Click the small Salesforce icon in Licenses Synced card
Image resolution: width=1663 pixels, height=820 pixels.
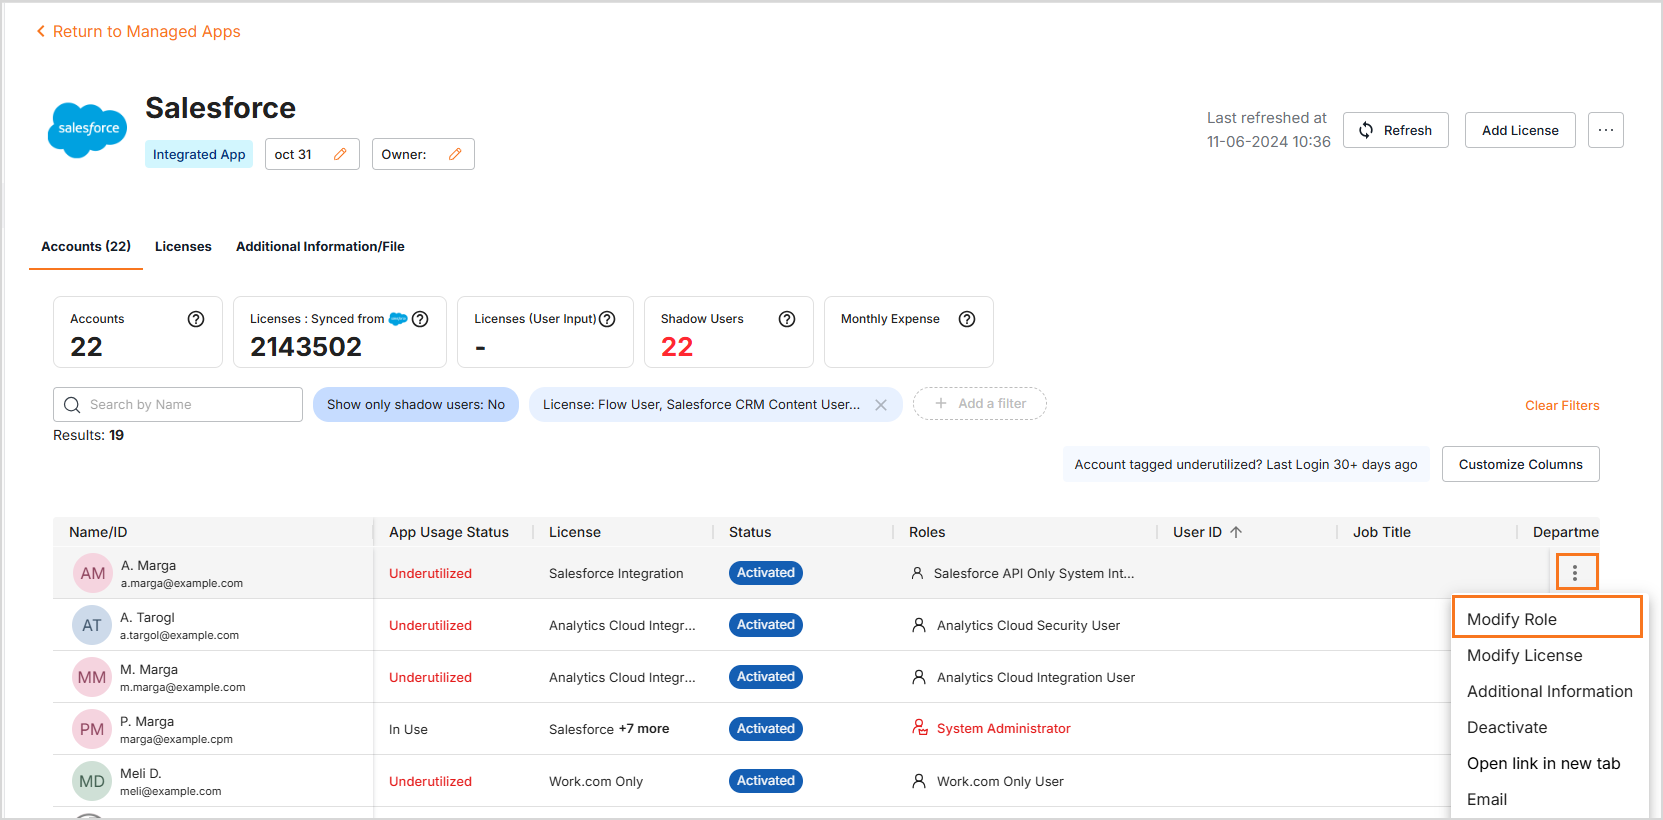398,319
